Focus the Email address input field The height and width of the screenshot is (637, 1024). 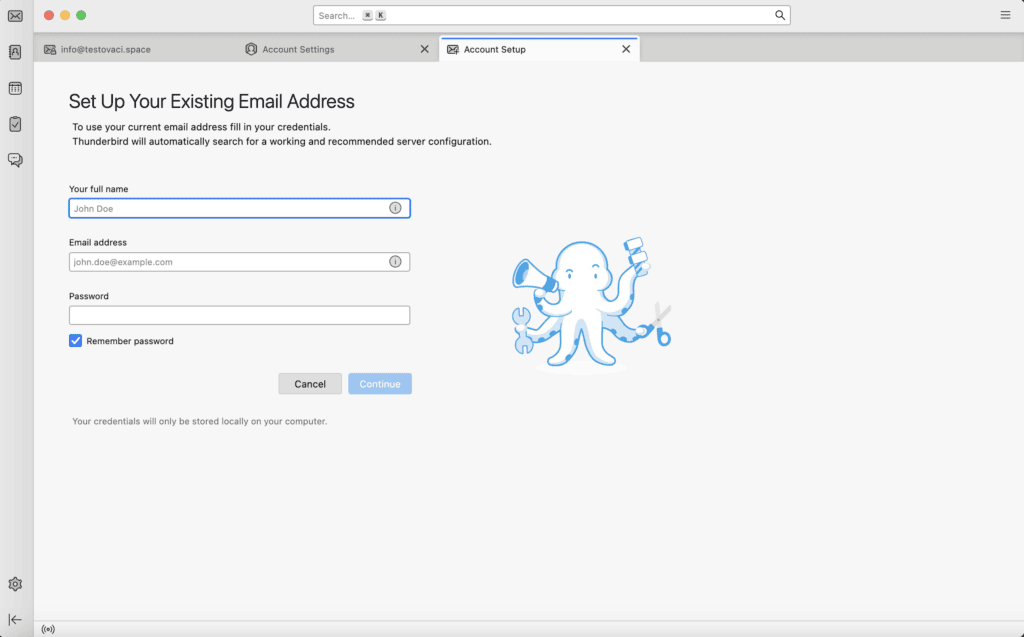point(239,261)
